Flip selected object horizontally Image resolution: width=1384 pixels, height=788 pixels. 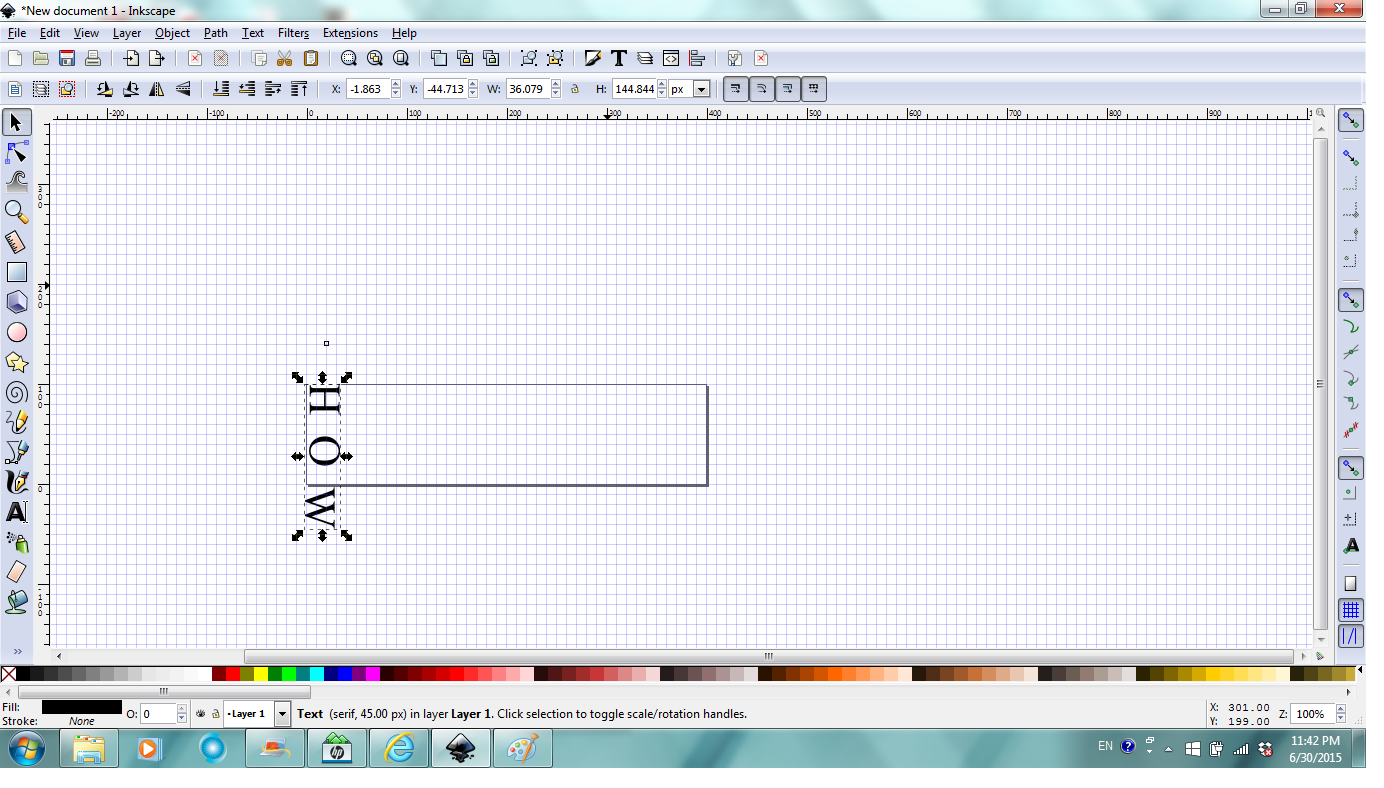[157, 89]
